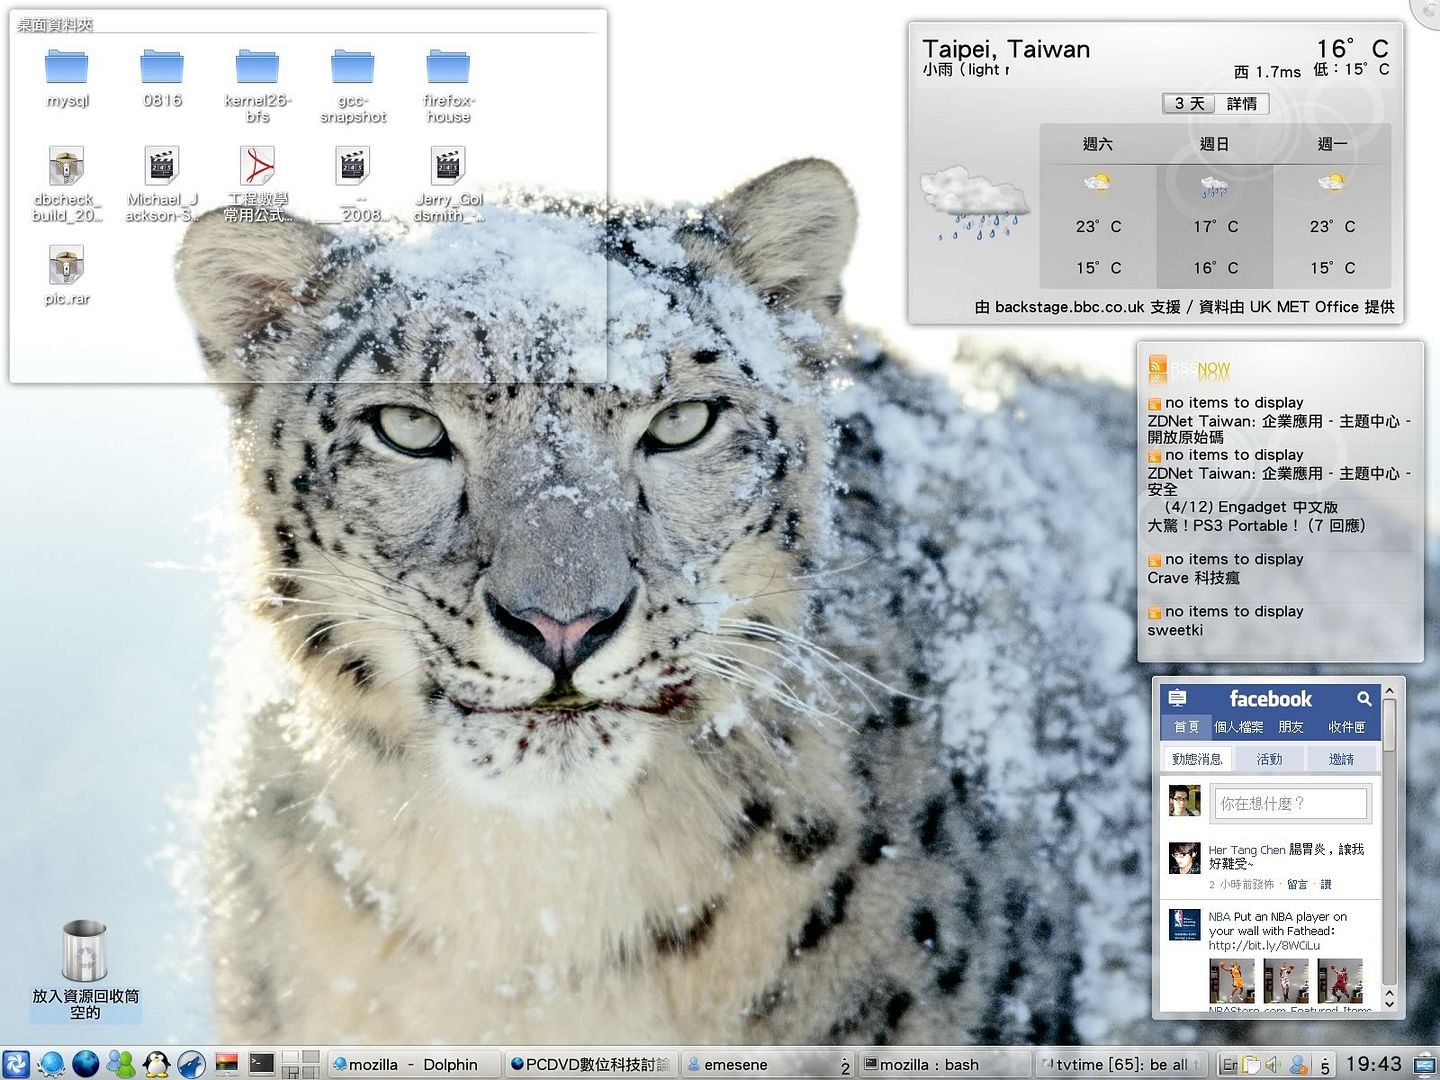This screenshot has height=1080, width=1440.
Task: Launch the Tux penguin application in panel
Action: click(156, 1064)
